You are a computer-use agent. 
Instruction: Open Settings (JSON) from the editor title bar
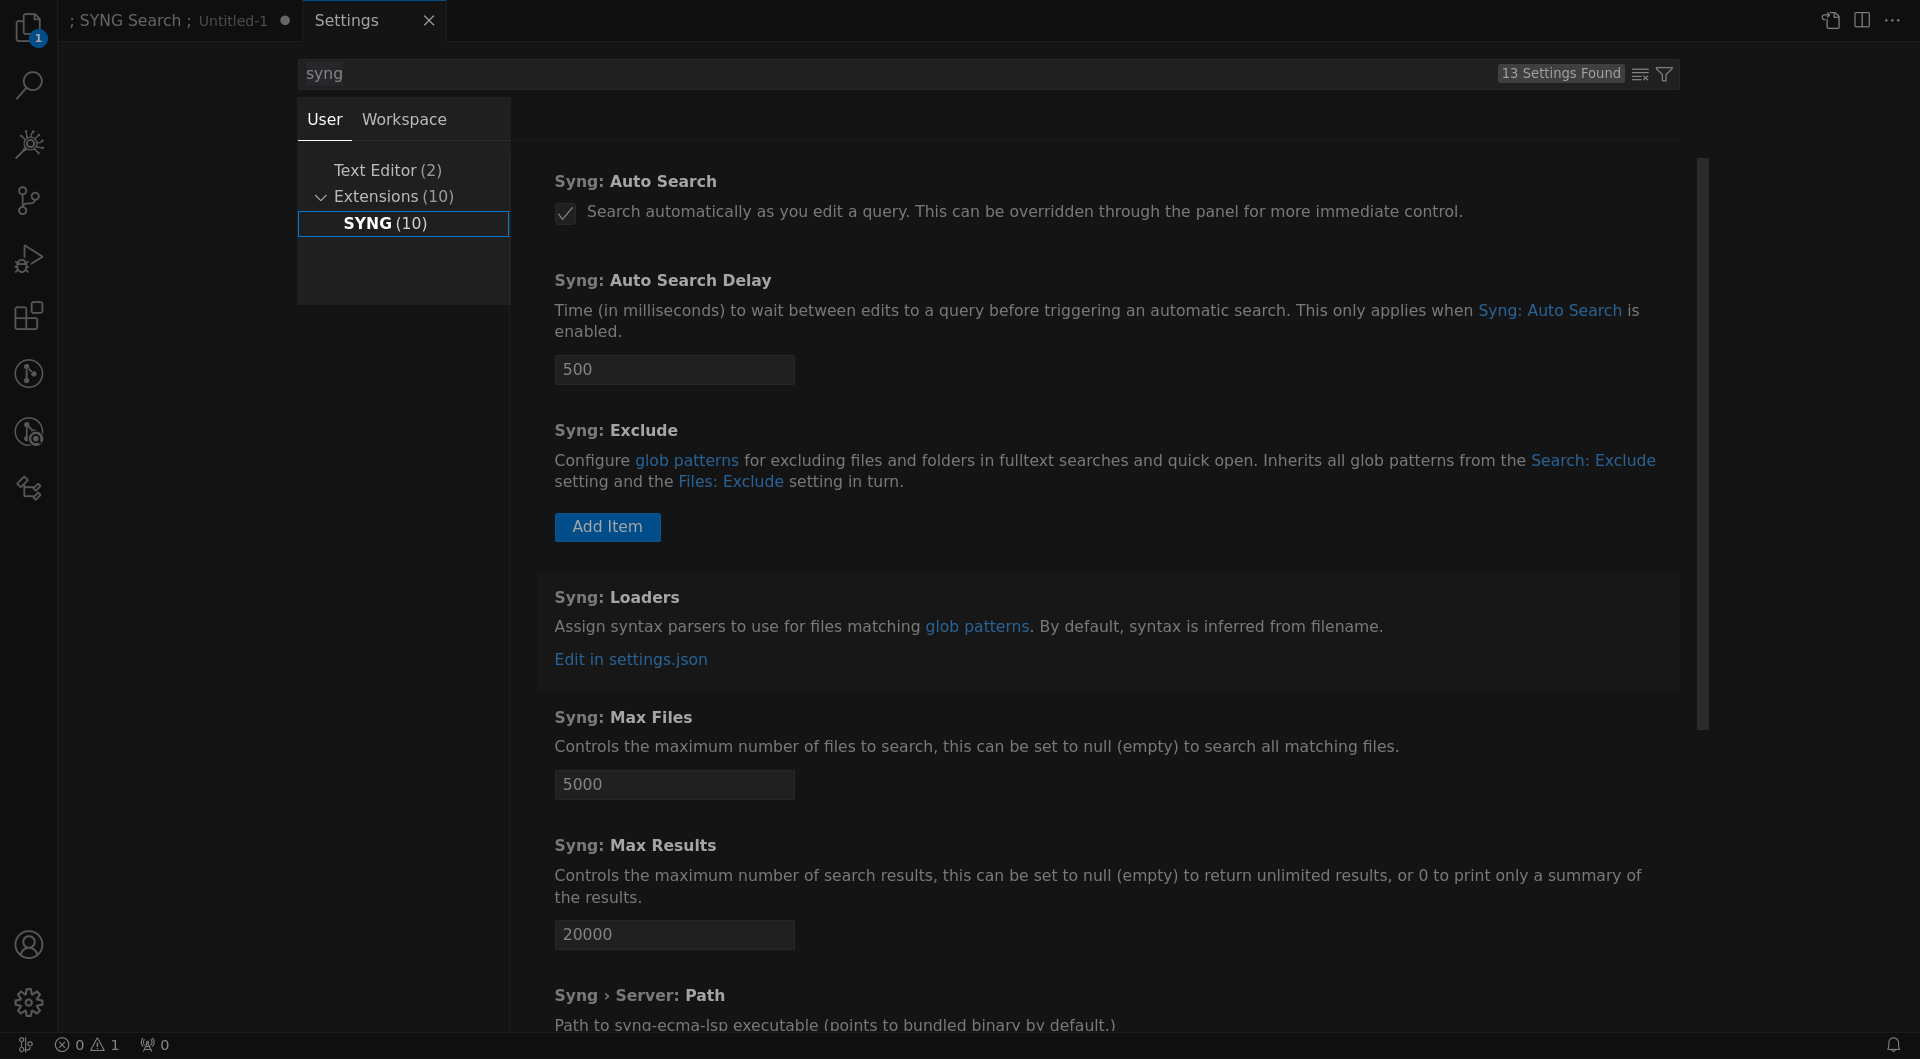pyautogui.click(x=1830, y=20)
